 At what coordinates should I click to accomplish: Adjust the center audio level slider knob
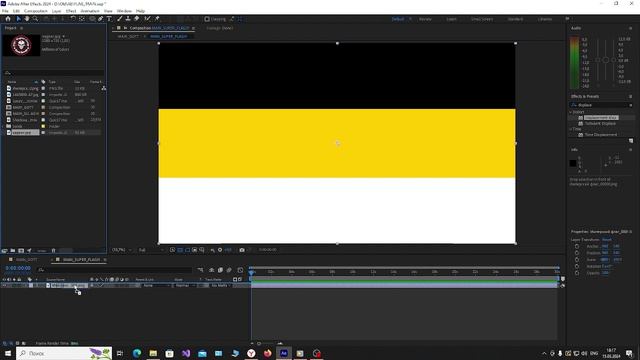606,60
